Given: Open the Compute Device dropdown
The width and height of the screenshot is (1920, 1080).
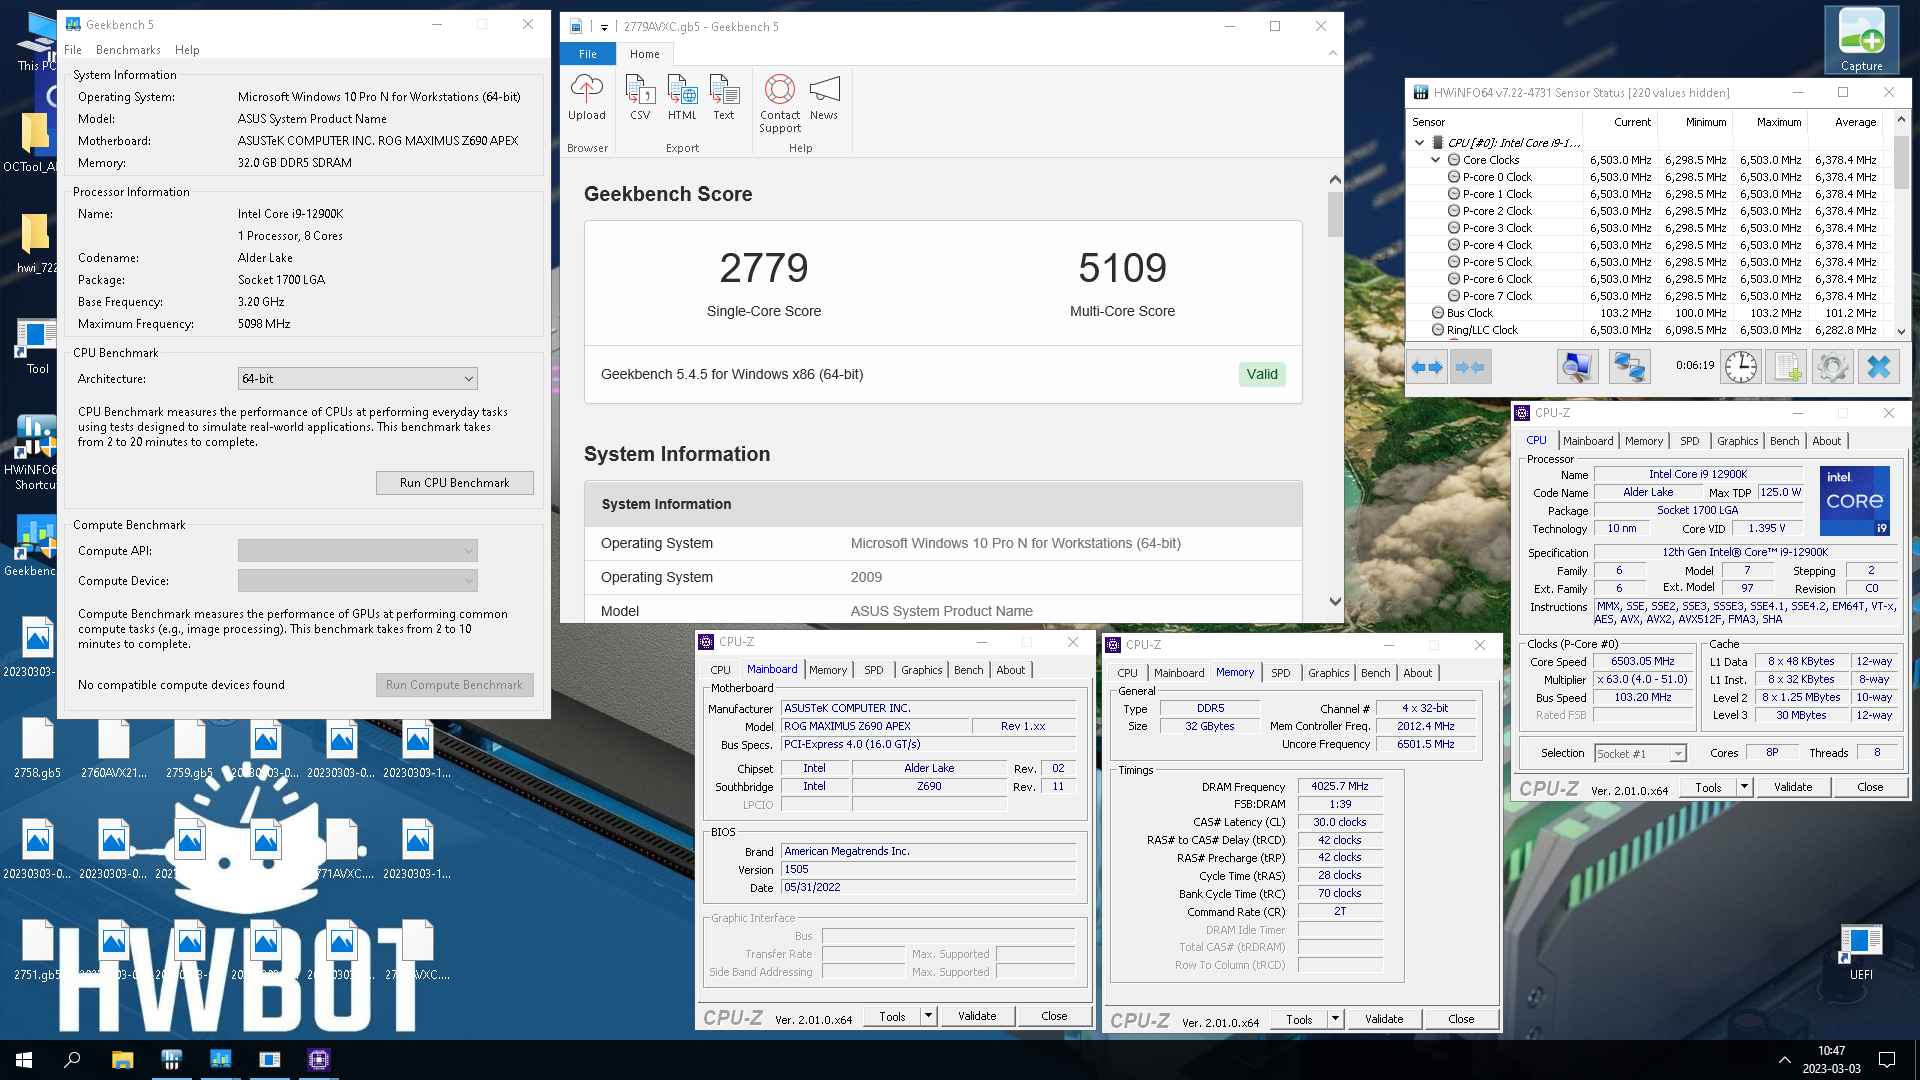Looking at the screenshot, I should (x=357, y=581).
